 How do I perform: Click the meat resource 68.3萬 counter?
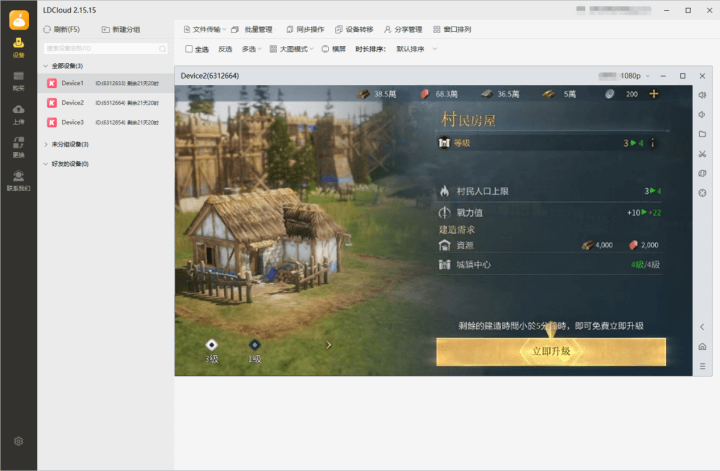[x=439, y=94]
